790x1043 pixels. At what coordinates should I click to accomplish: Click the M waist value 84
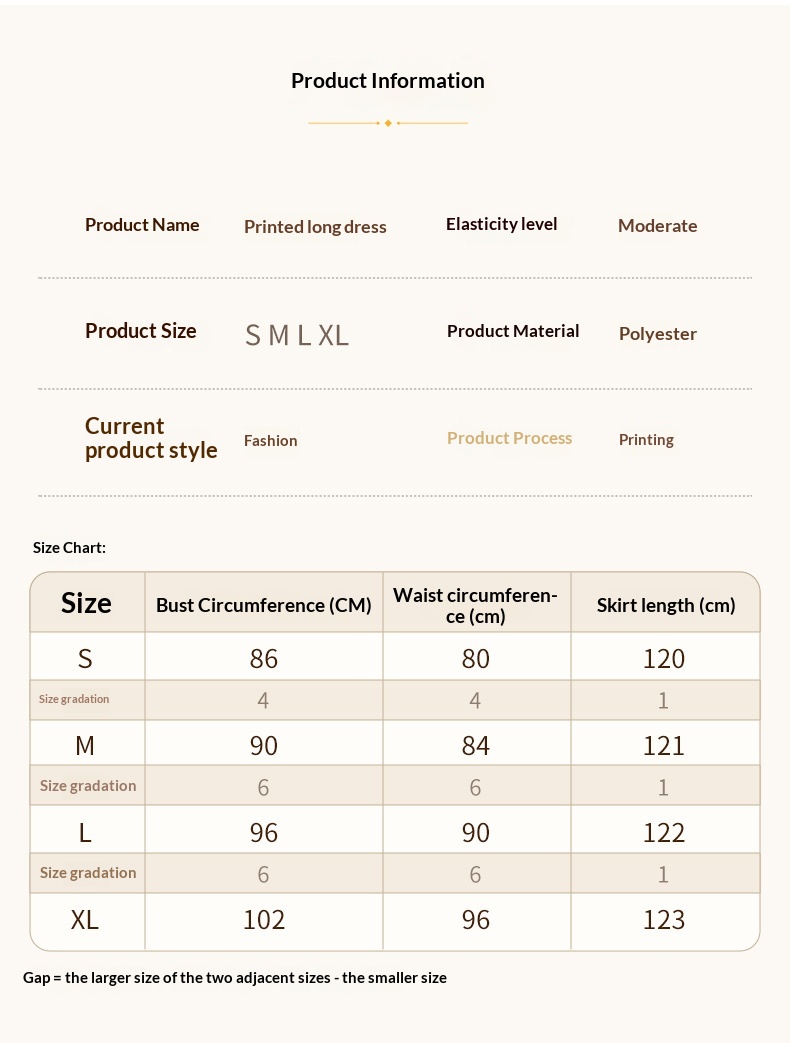pos(476,746)
